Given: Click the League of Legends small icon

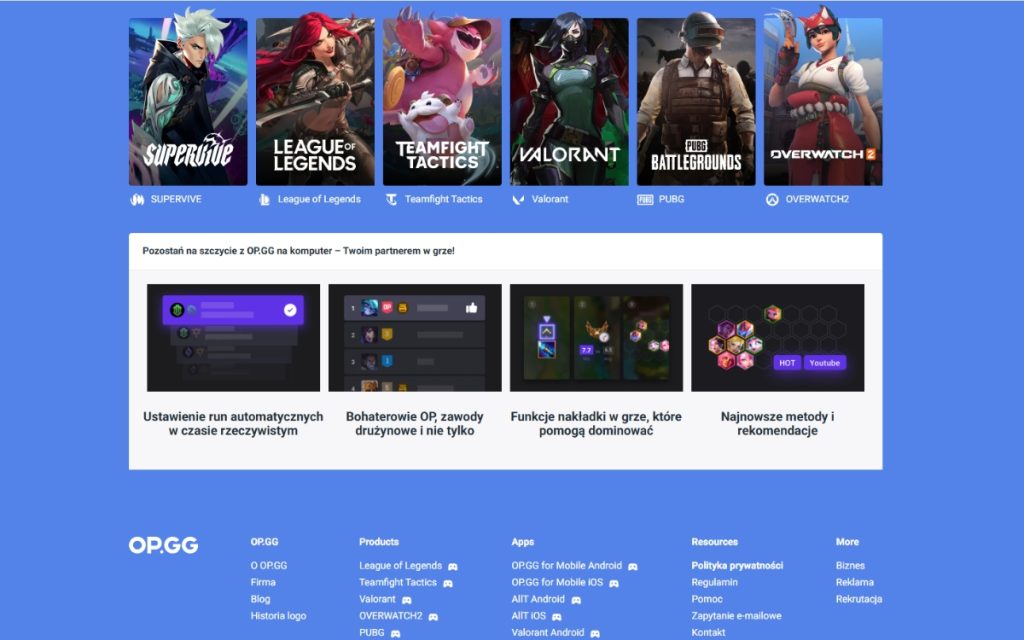Looking at the screenshot, I should [265, 199].
